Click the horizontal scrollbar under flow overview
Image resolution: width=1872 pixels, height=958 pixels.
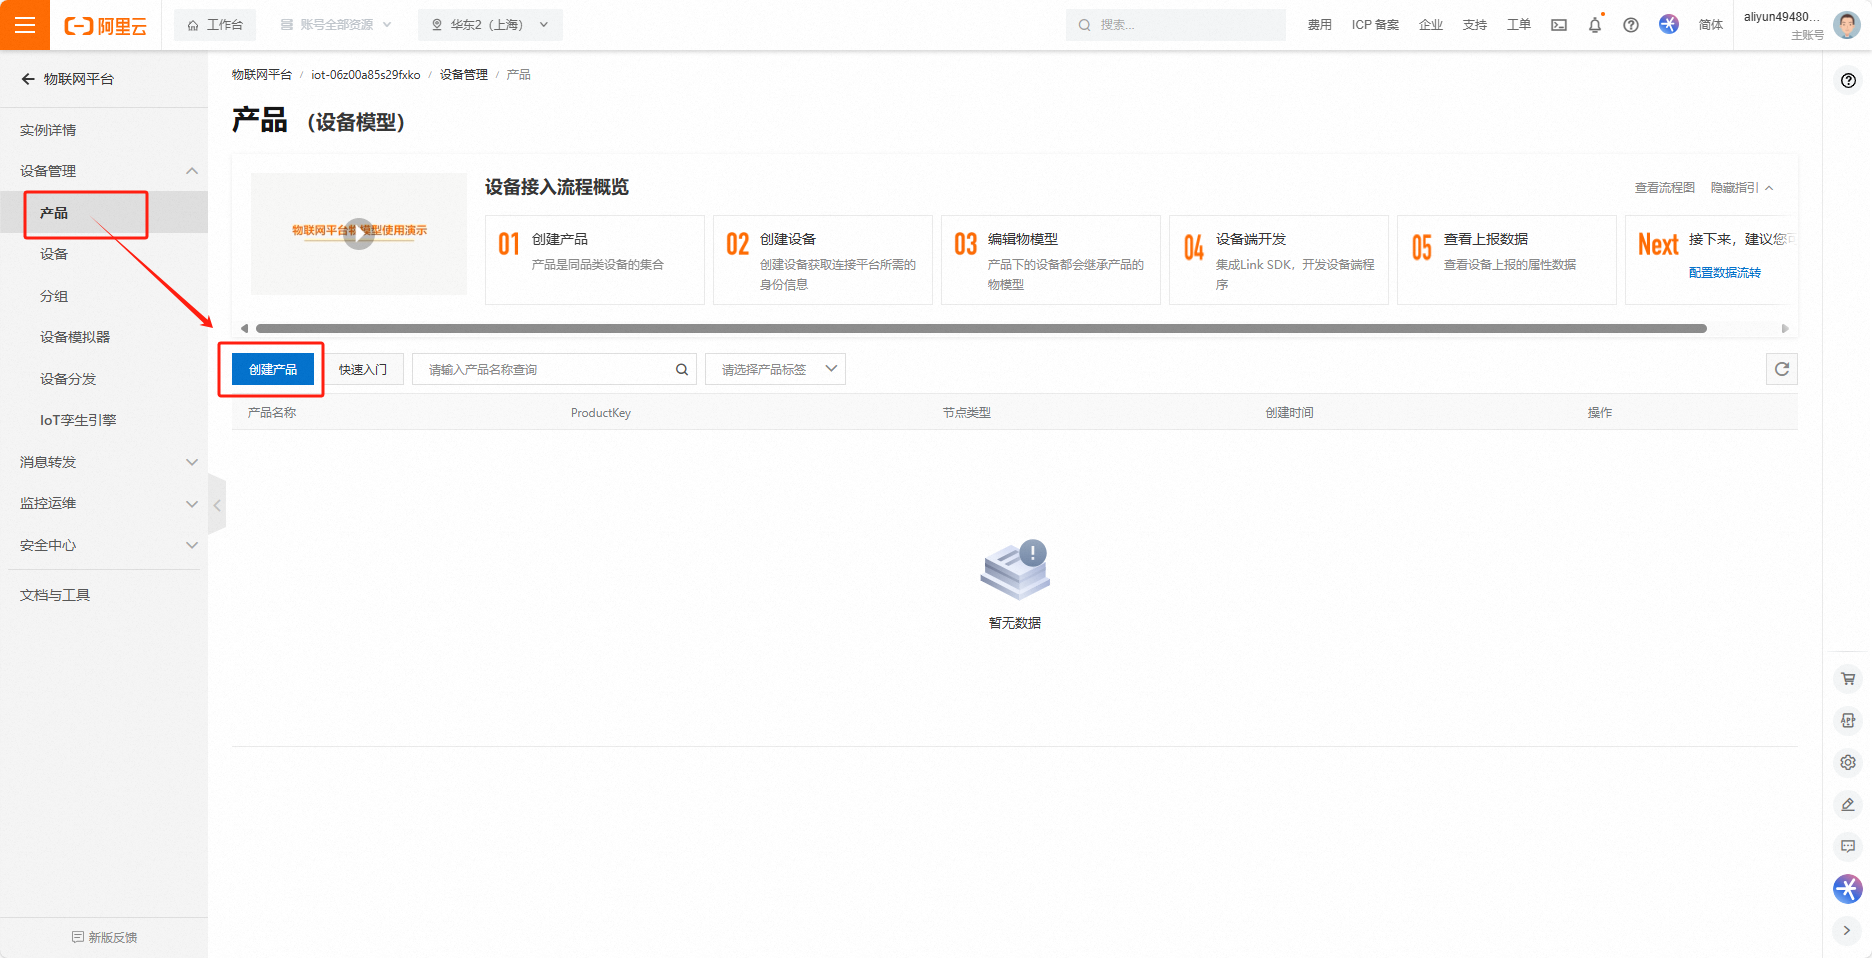(980, 328)
